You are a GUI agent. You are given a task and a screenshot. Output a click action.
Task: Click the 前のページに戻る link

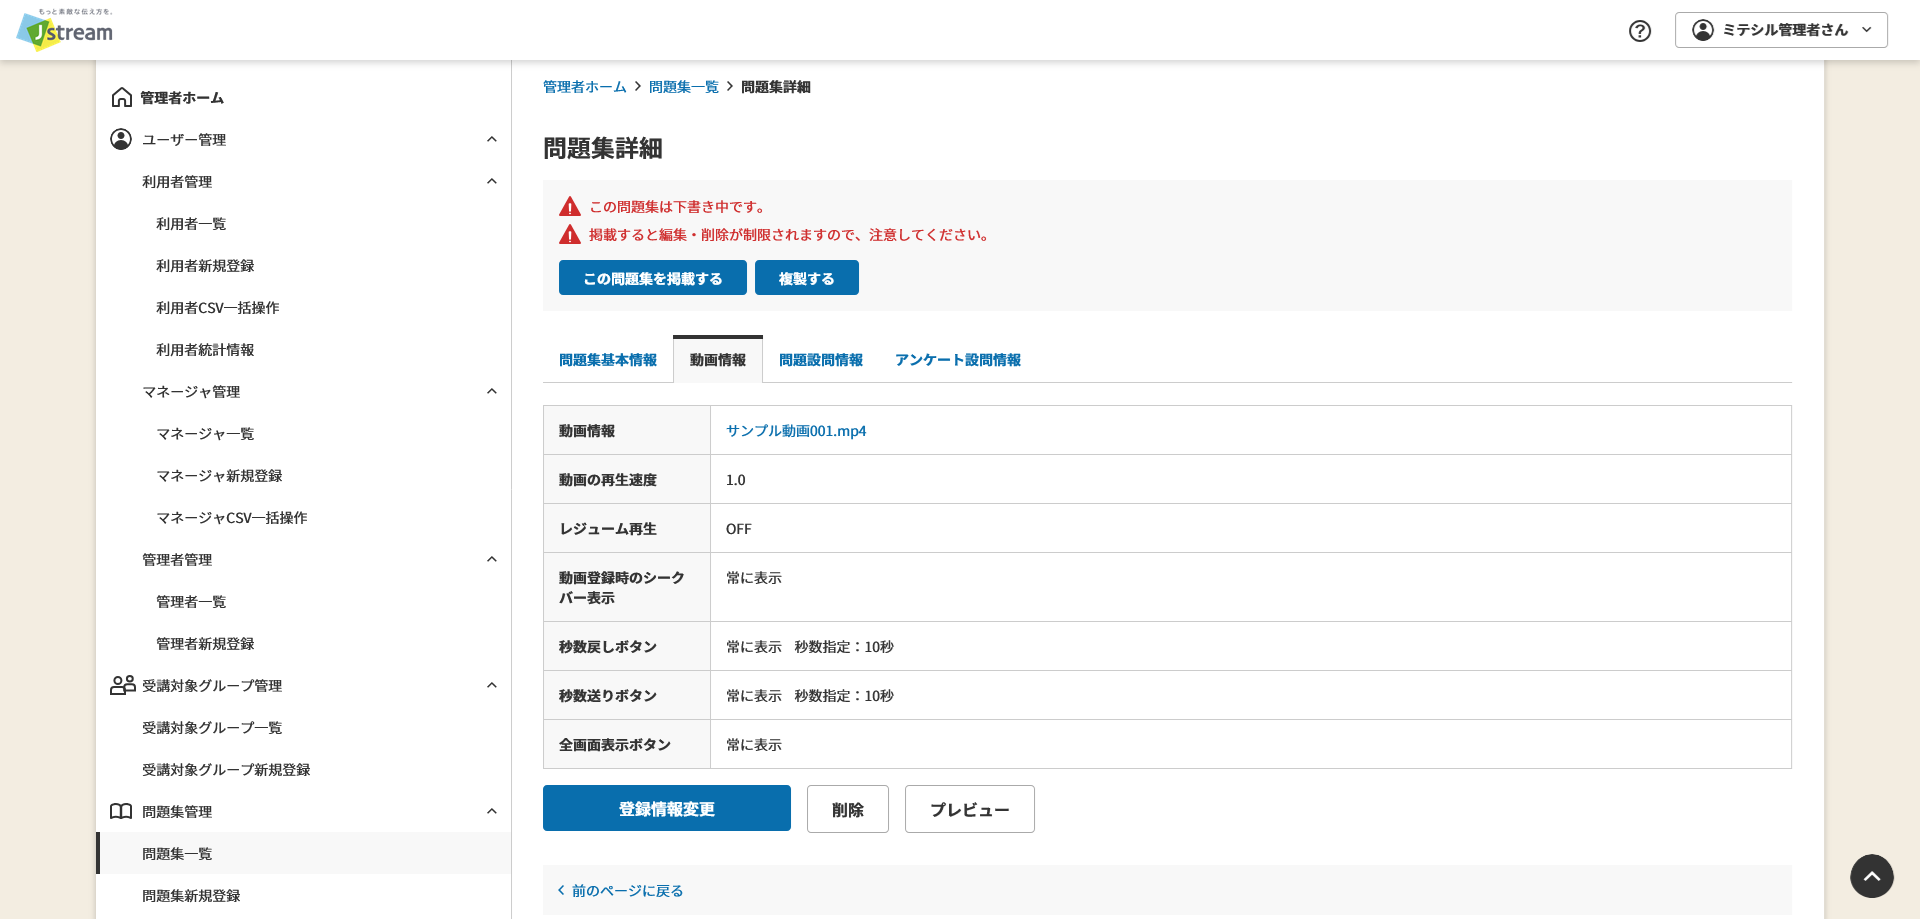(628, 891)
